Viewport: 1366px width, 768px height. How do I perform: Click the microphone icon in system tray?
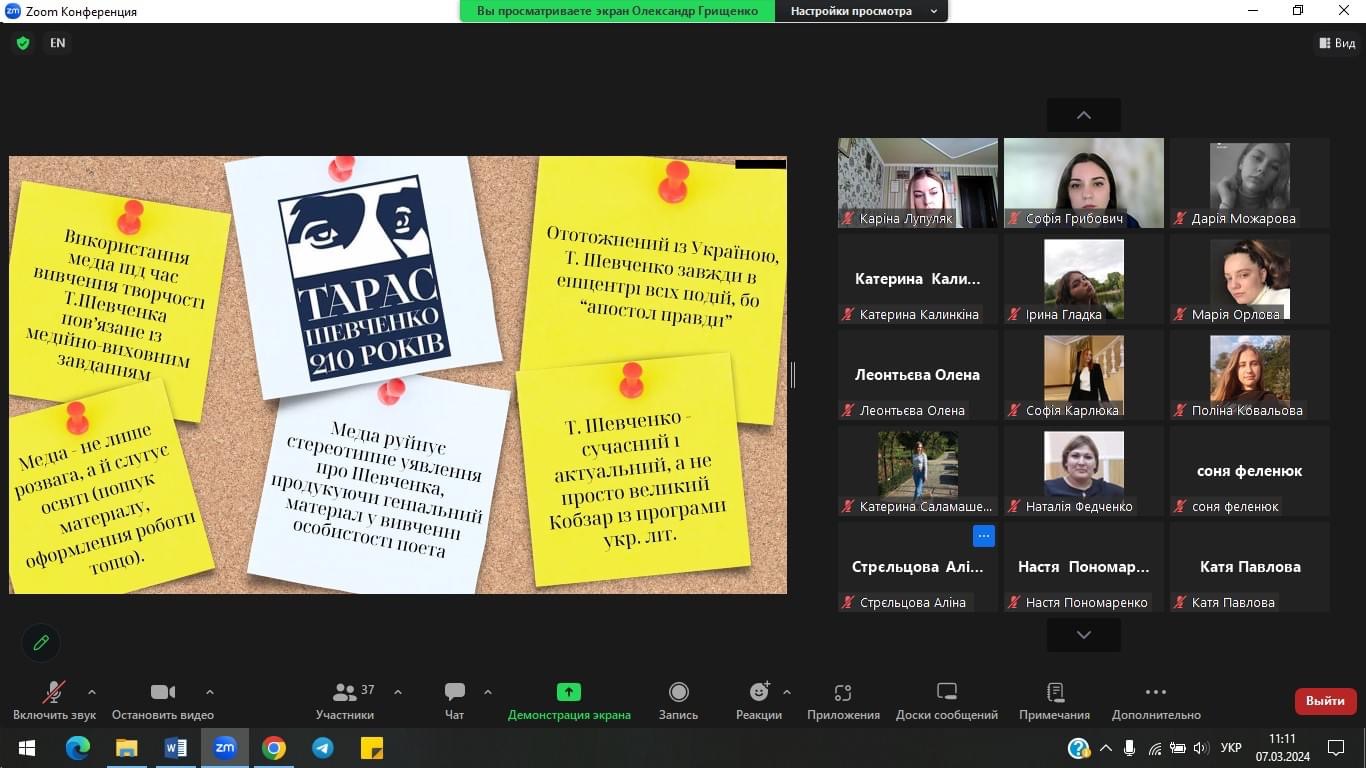[1130, 748]
